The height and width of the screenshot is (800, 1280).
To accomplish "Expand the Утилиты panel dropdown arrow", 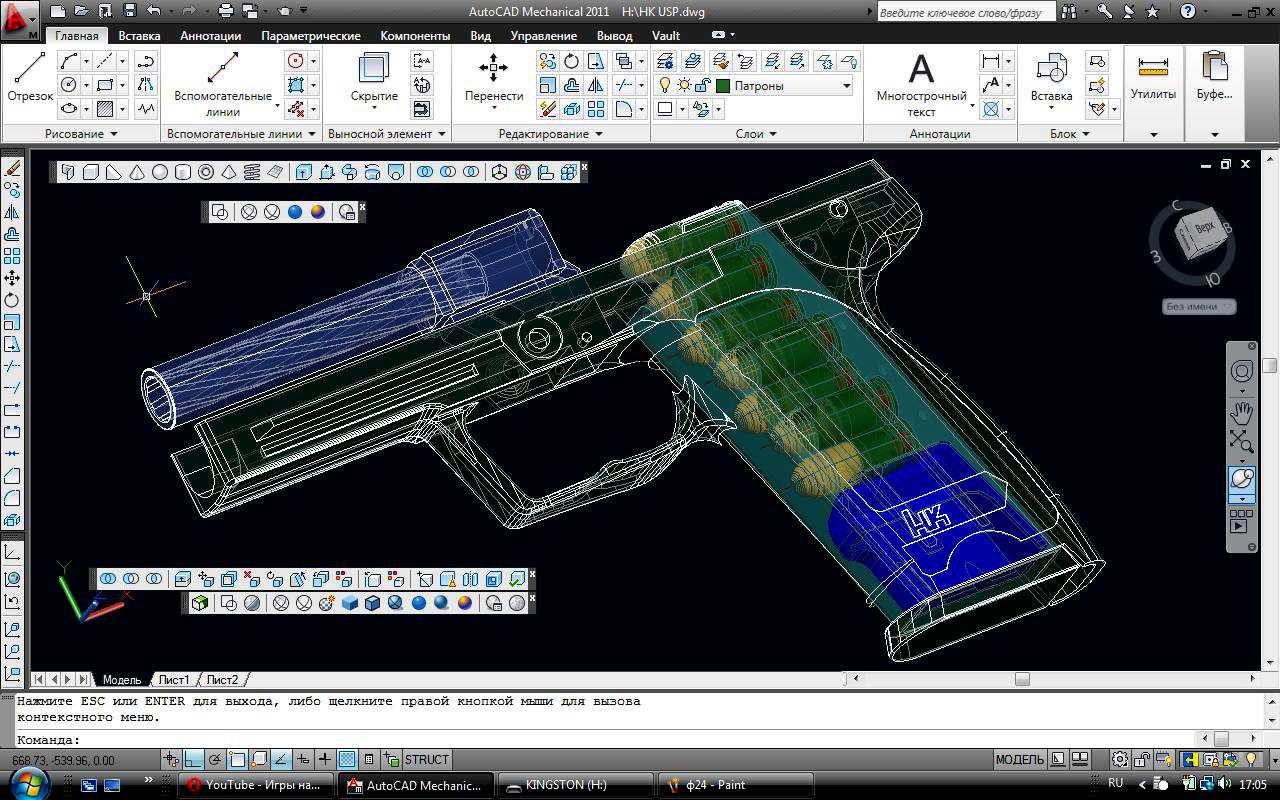I will pyautogui.click(x=1153, y=134).
